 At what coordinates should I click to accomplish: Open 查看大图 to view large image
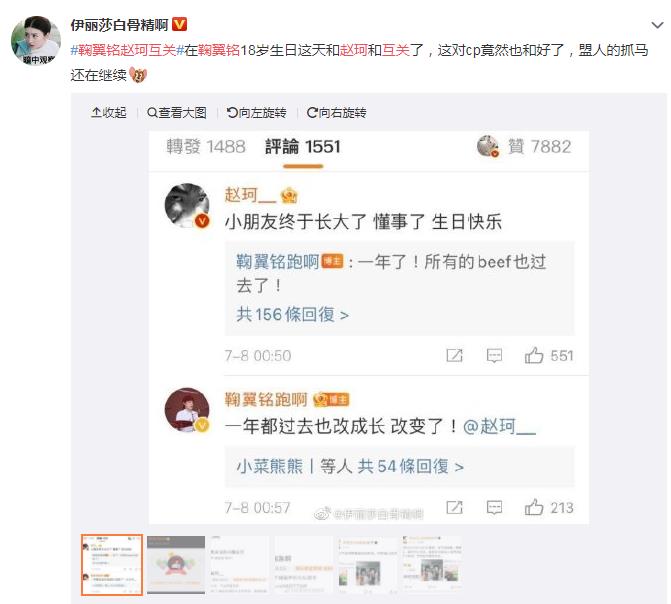coord(176,113)
